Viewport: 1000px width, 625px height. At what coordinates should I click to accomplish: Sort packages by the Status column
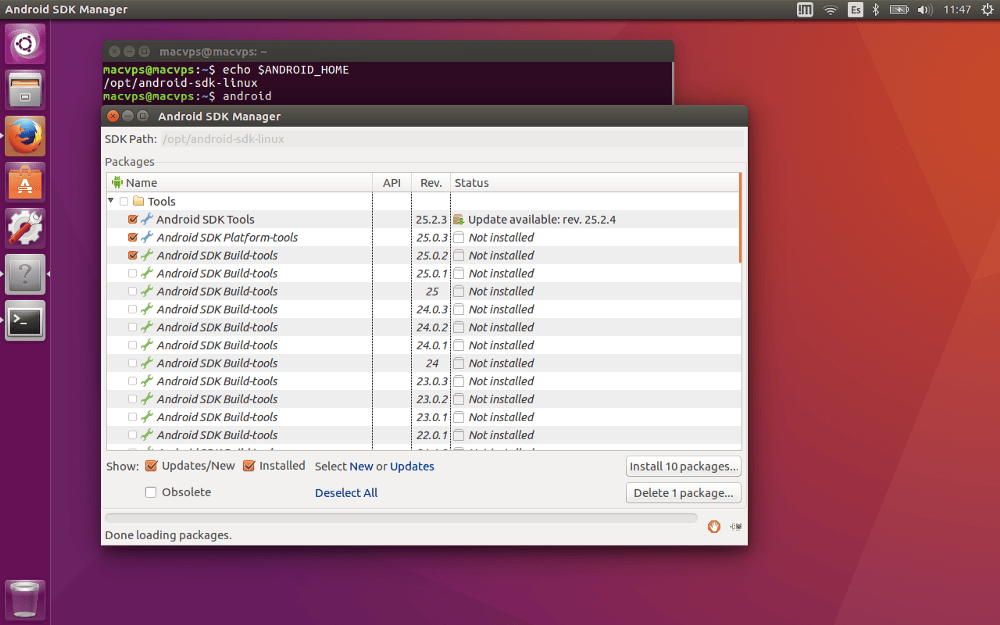pos(594,182)
